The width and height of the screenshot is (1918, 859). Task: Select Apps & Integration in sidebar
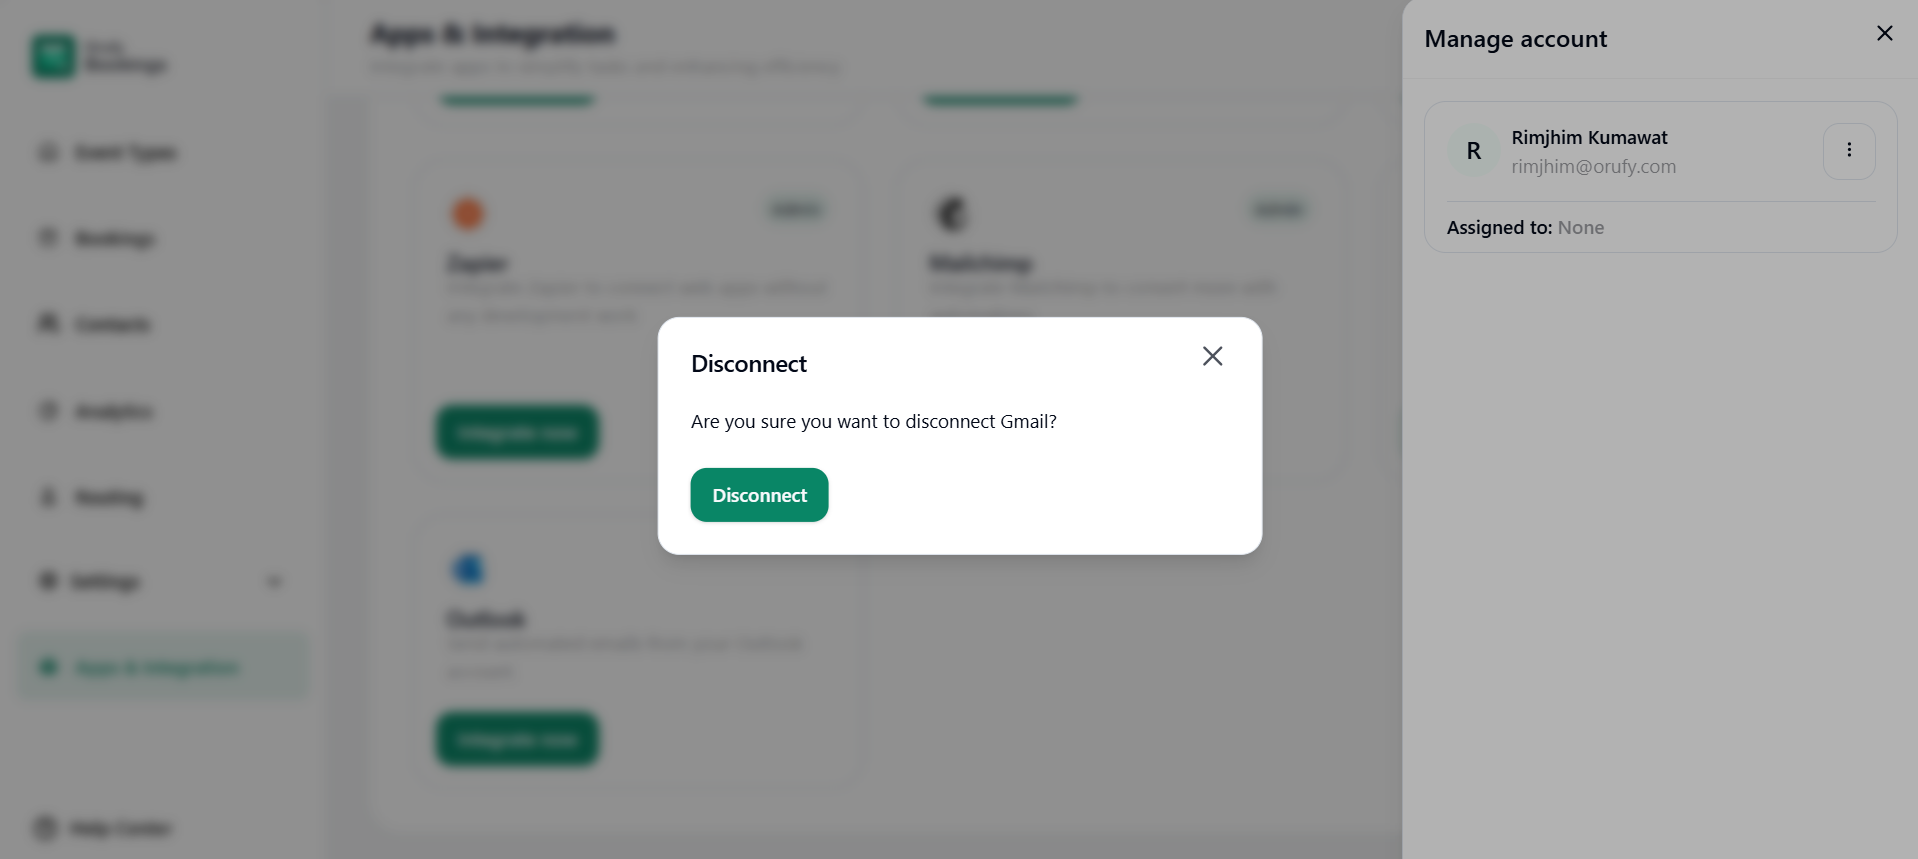157,668
